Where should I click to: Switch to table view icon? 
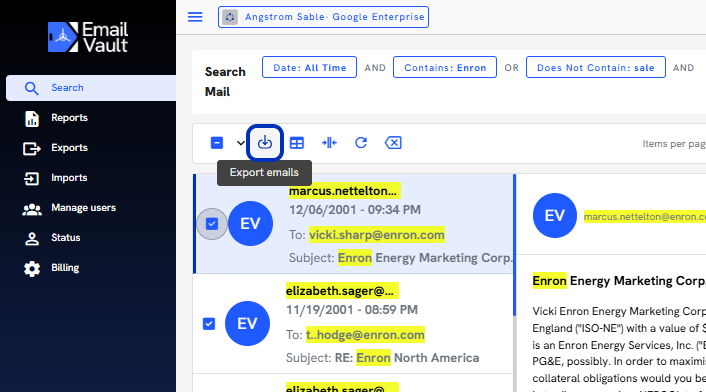[x=297, y=143]
